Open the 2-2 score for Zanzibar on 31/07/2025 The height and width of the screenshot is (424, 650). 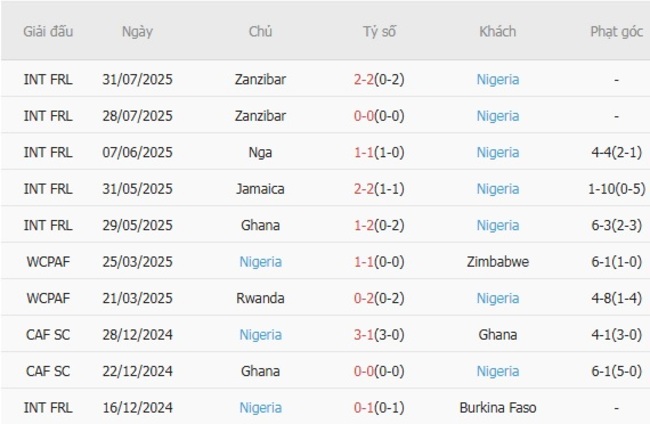(379, 79)
